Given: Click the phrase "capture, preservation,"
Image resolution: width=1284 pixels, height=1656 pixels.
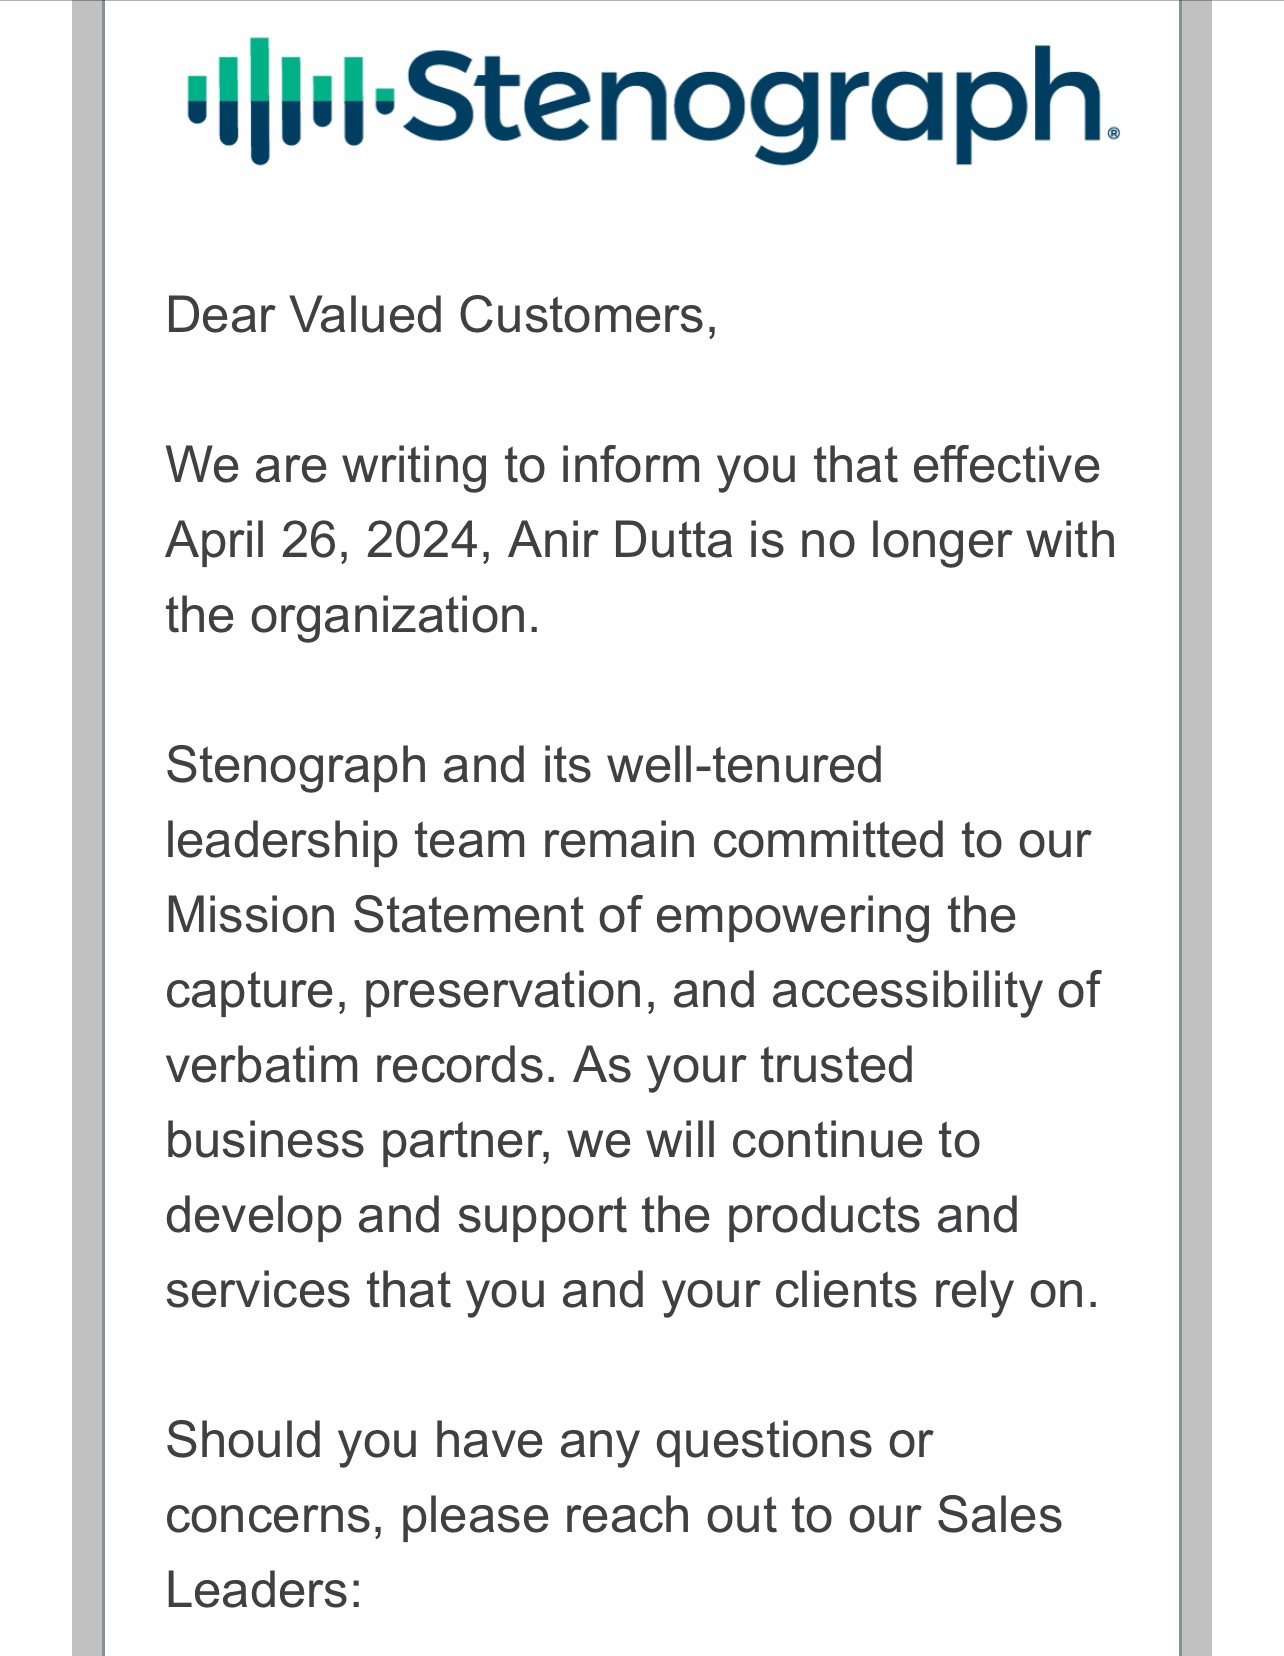Looking at the screenshot, I should coord(410,990).
